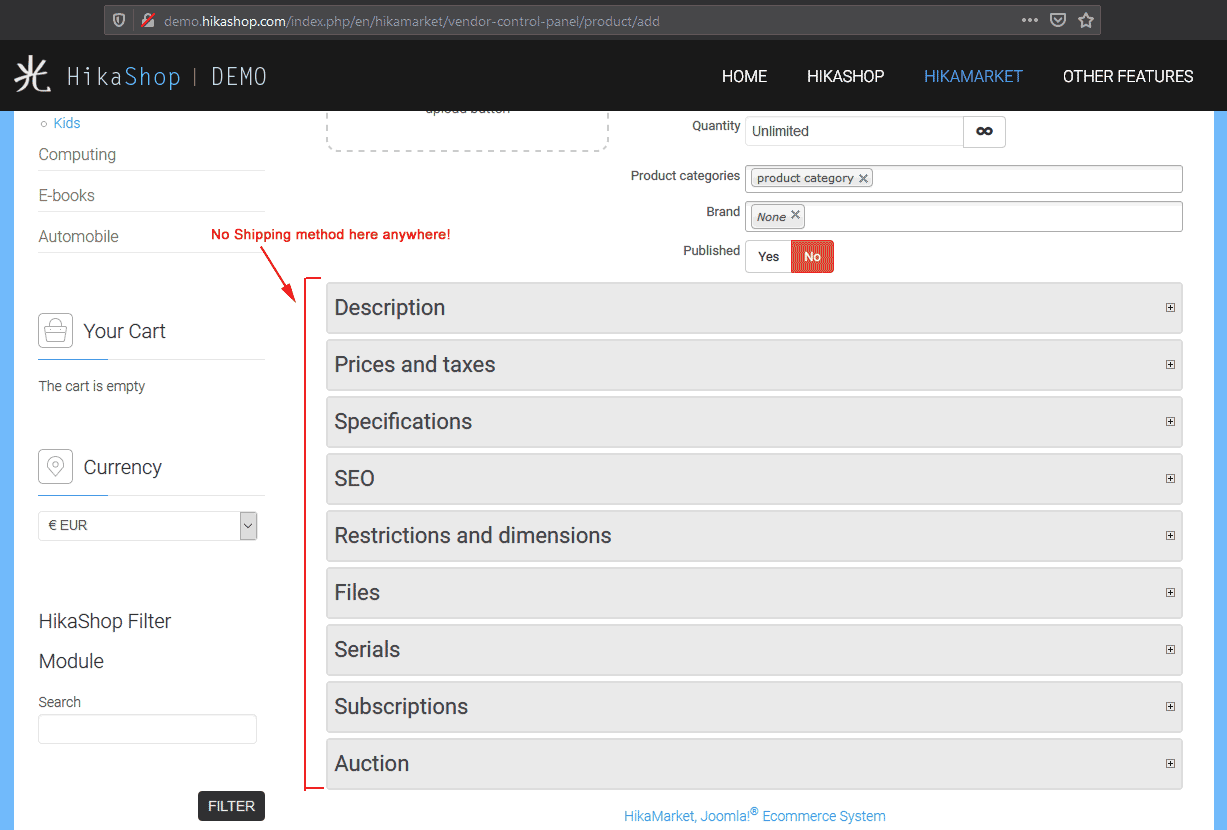Open the Automobile category link

[79, 236]
